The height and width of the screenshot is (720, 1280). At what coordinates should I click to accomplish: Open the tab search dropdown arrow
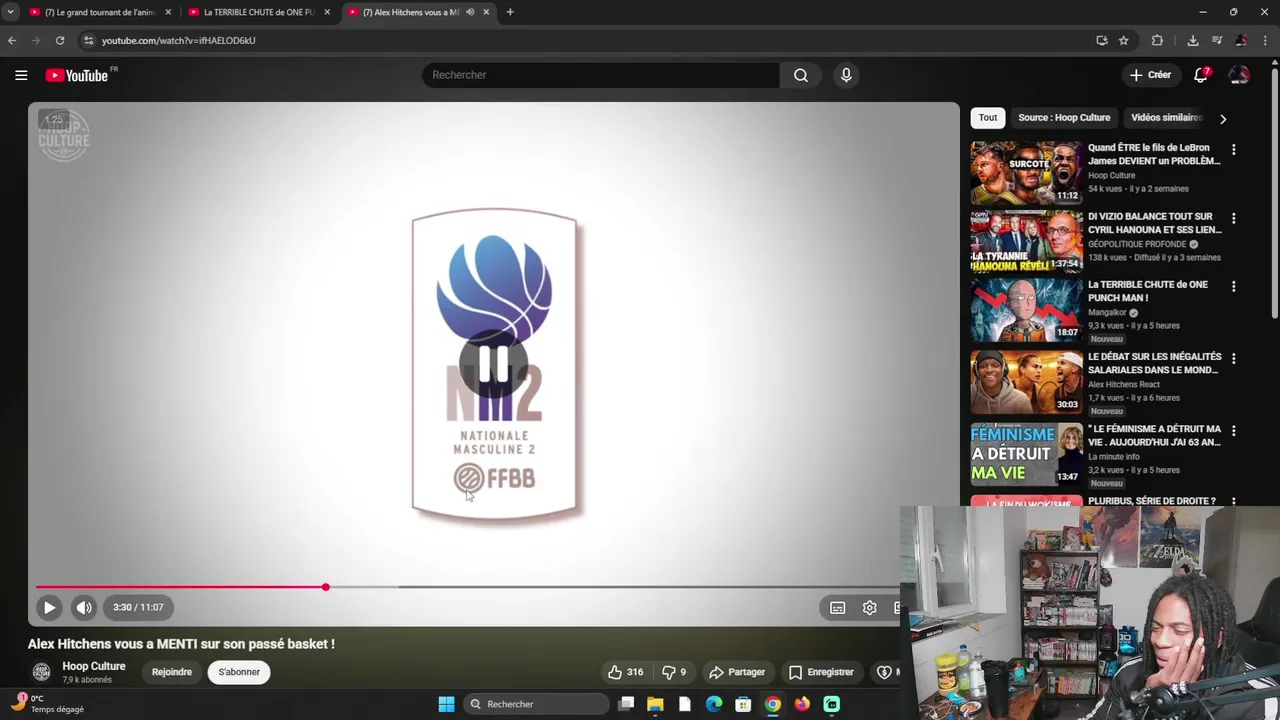point(10,12)
